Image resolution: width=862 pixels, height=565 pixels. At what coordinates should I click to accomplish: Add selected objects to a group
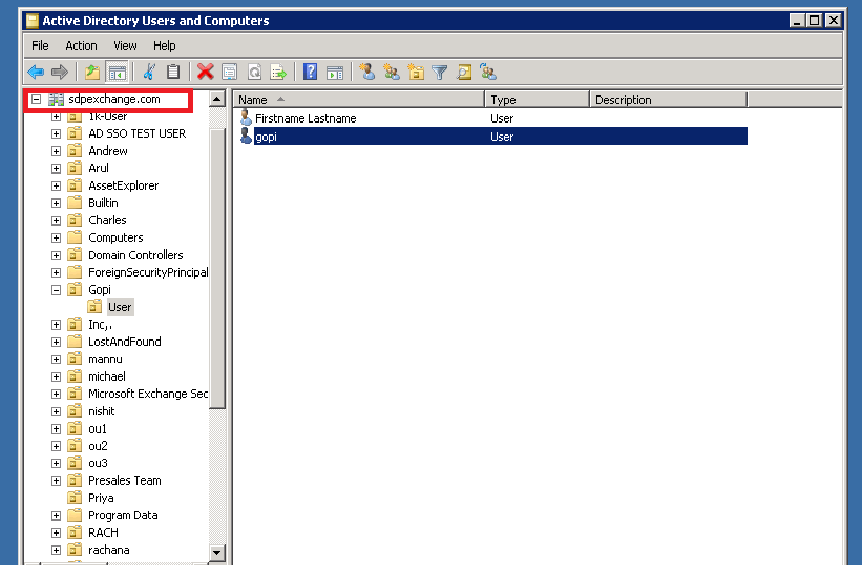pyautogui.click(x=488, y=72)
